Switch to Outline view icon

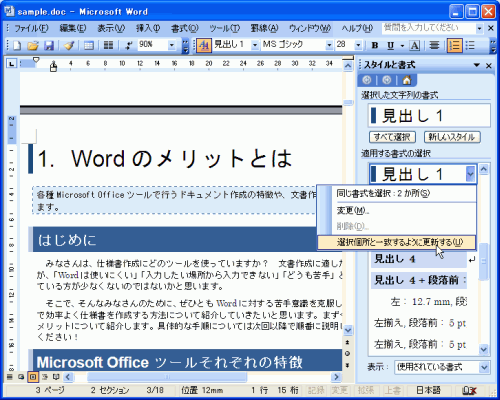click(x=45, y=377)
